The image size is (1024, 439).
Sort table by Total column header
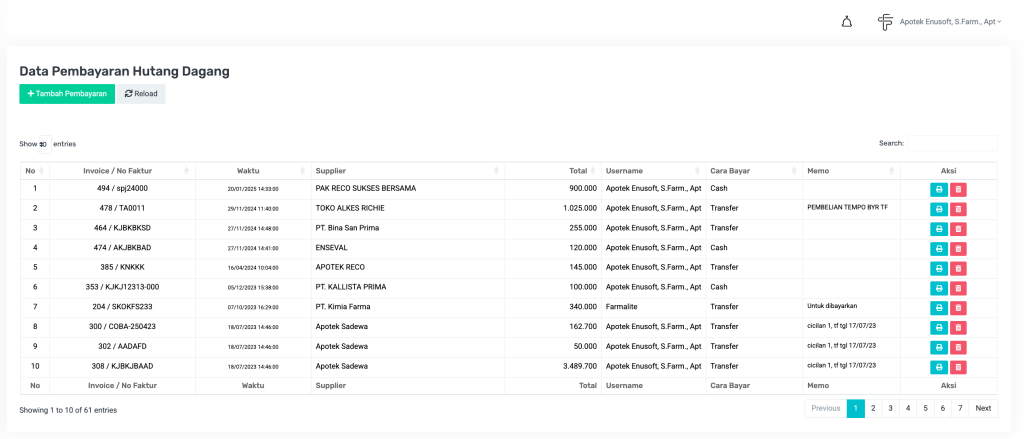(x=551, y=171)
